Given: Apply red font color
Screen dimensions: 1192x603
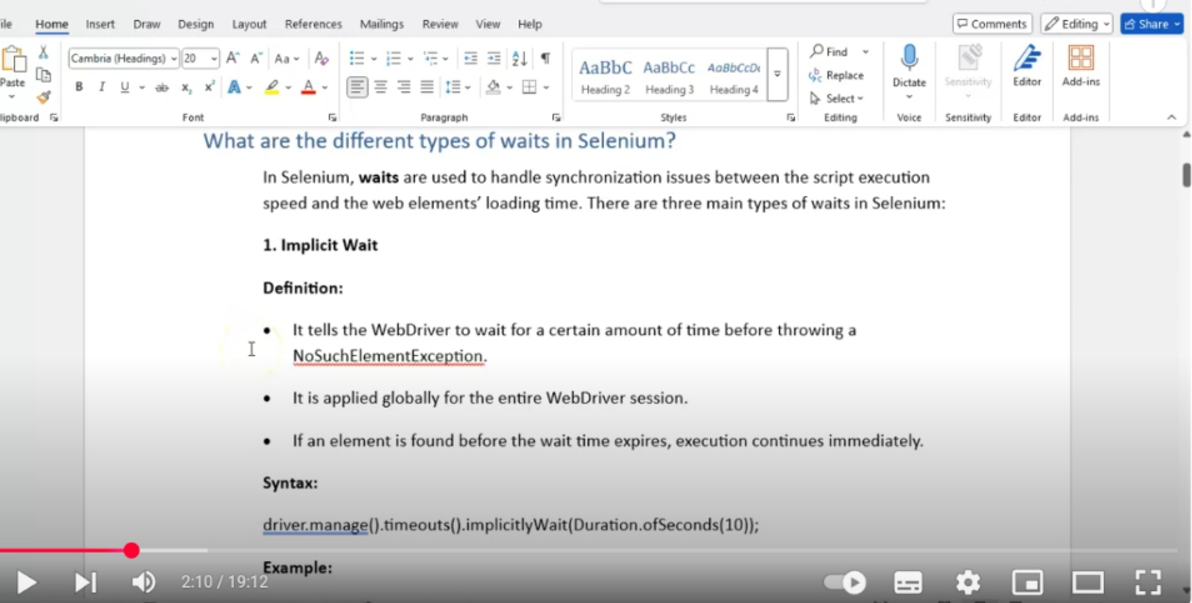Looking at the screenshot, I should point(308,87).
